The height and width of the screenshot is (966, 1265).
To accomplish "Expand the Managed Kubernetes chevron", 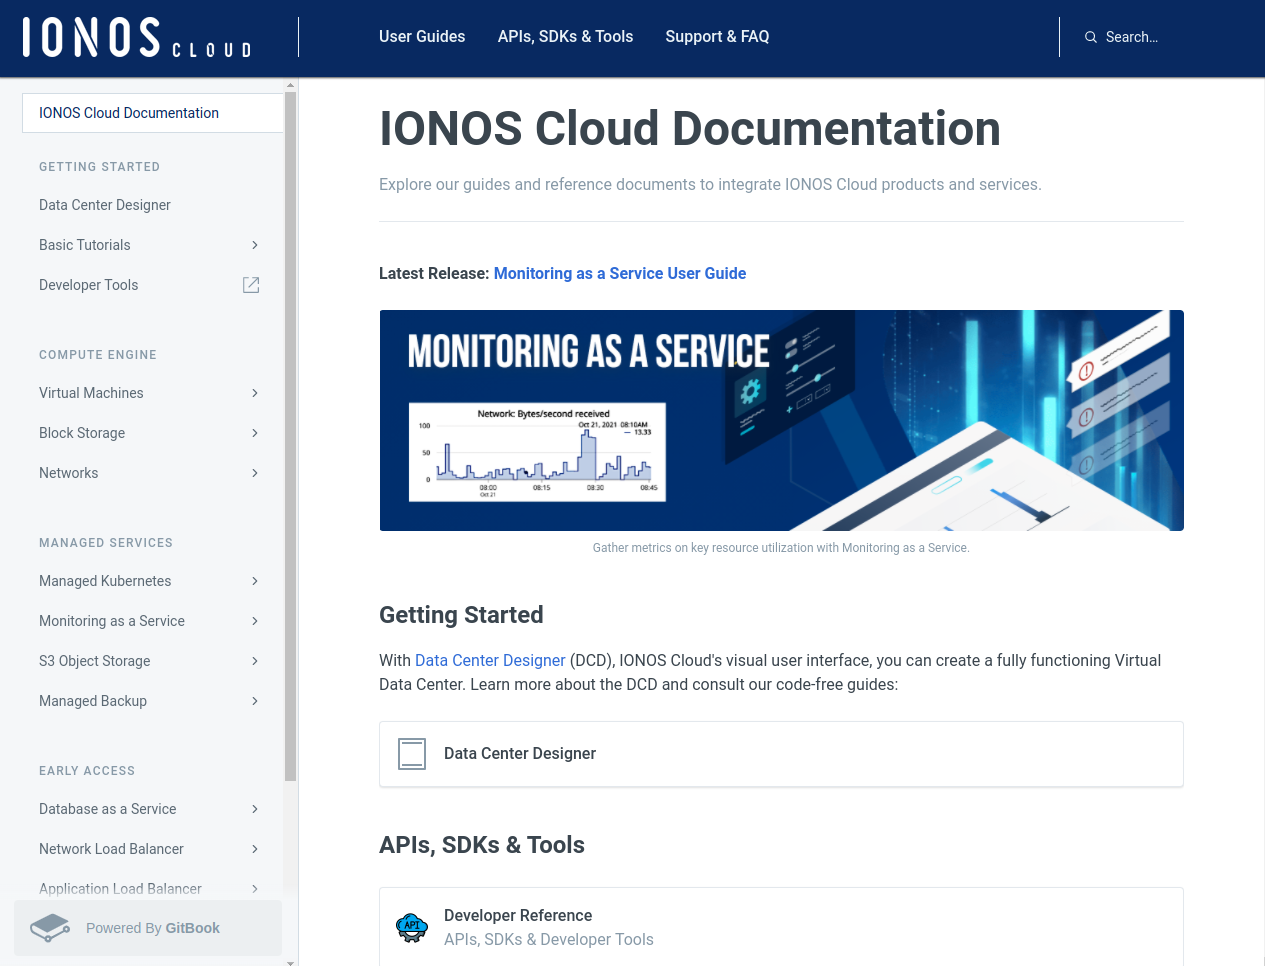I will 255,581.
